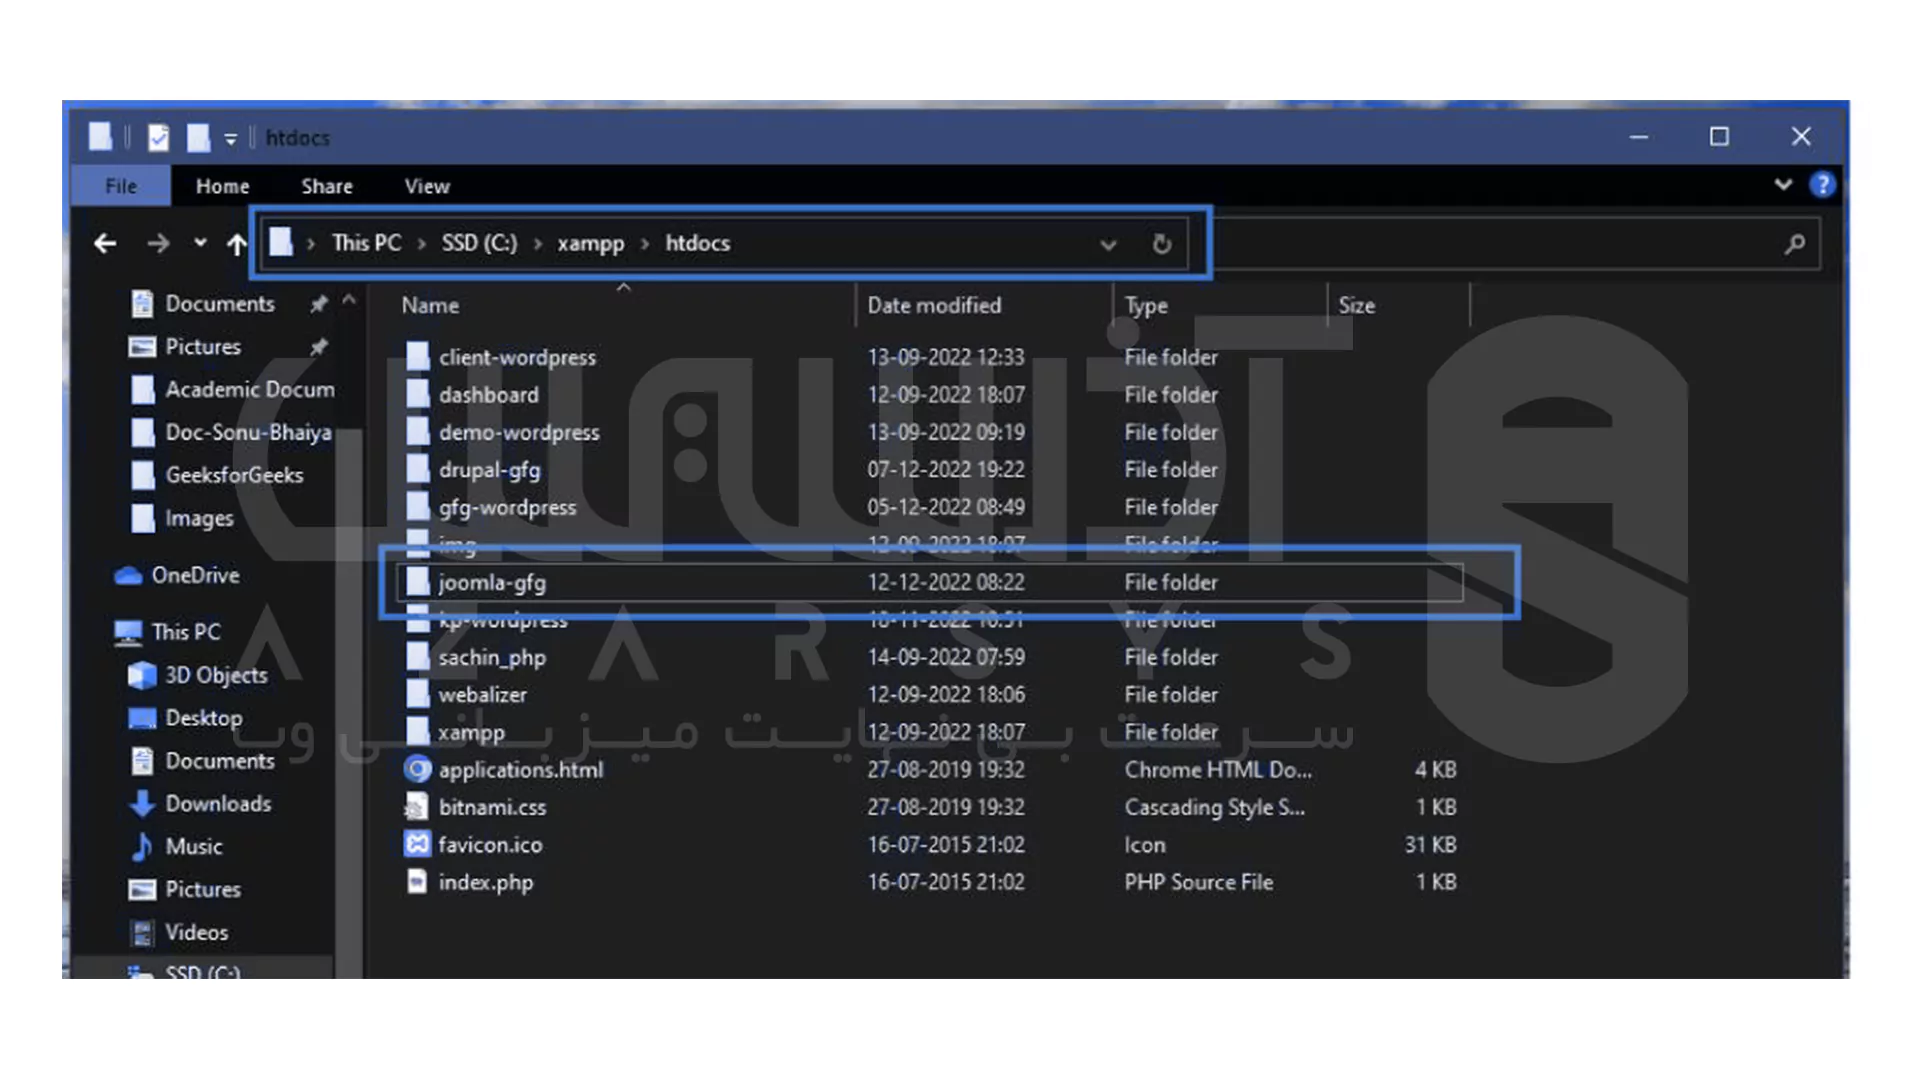
Task: Click the date 16-07-2015 21:02 of favicon.ico
Action: [x=946, y=845]
